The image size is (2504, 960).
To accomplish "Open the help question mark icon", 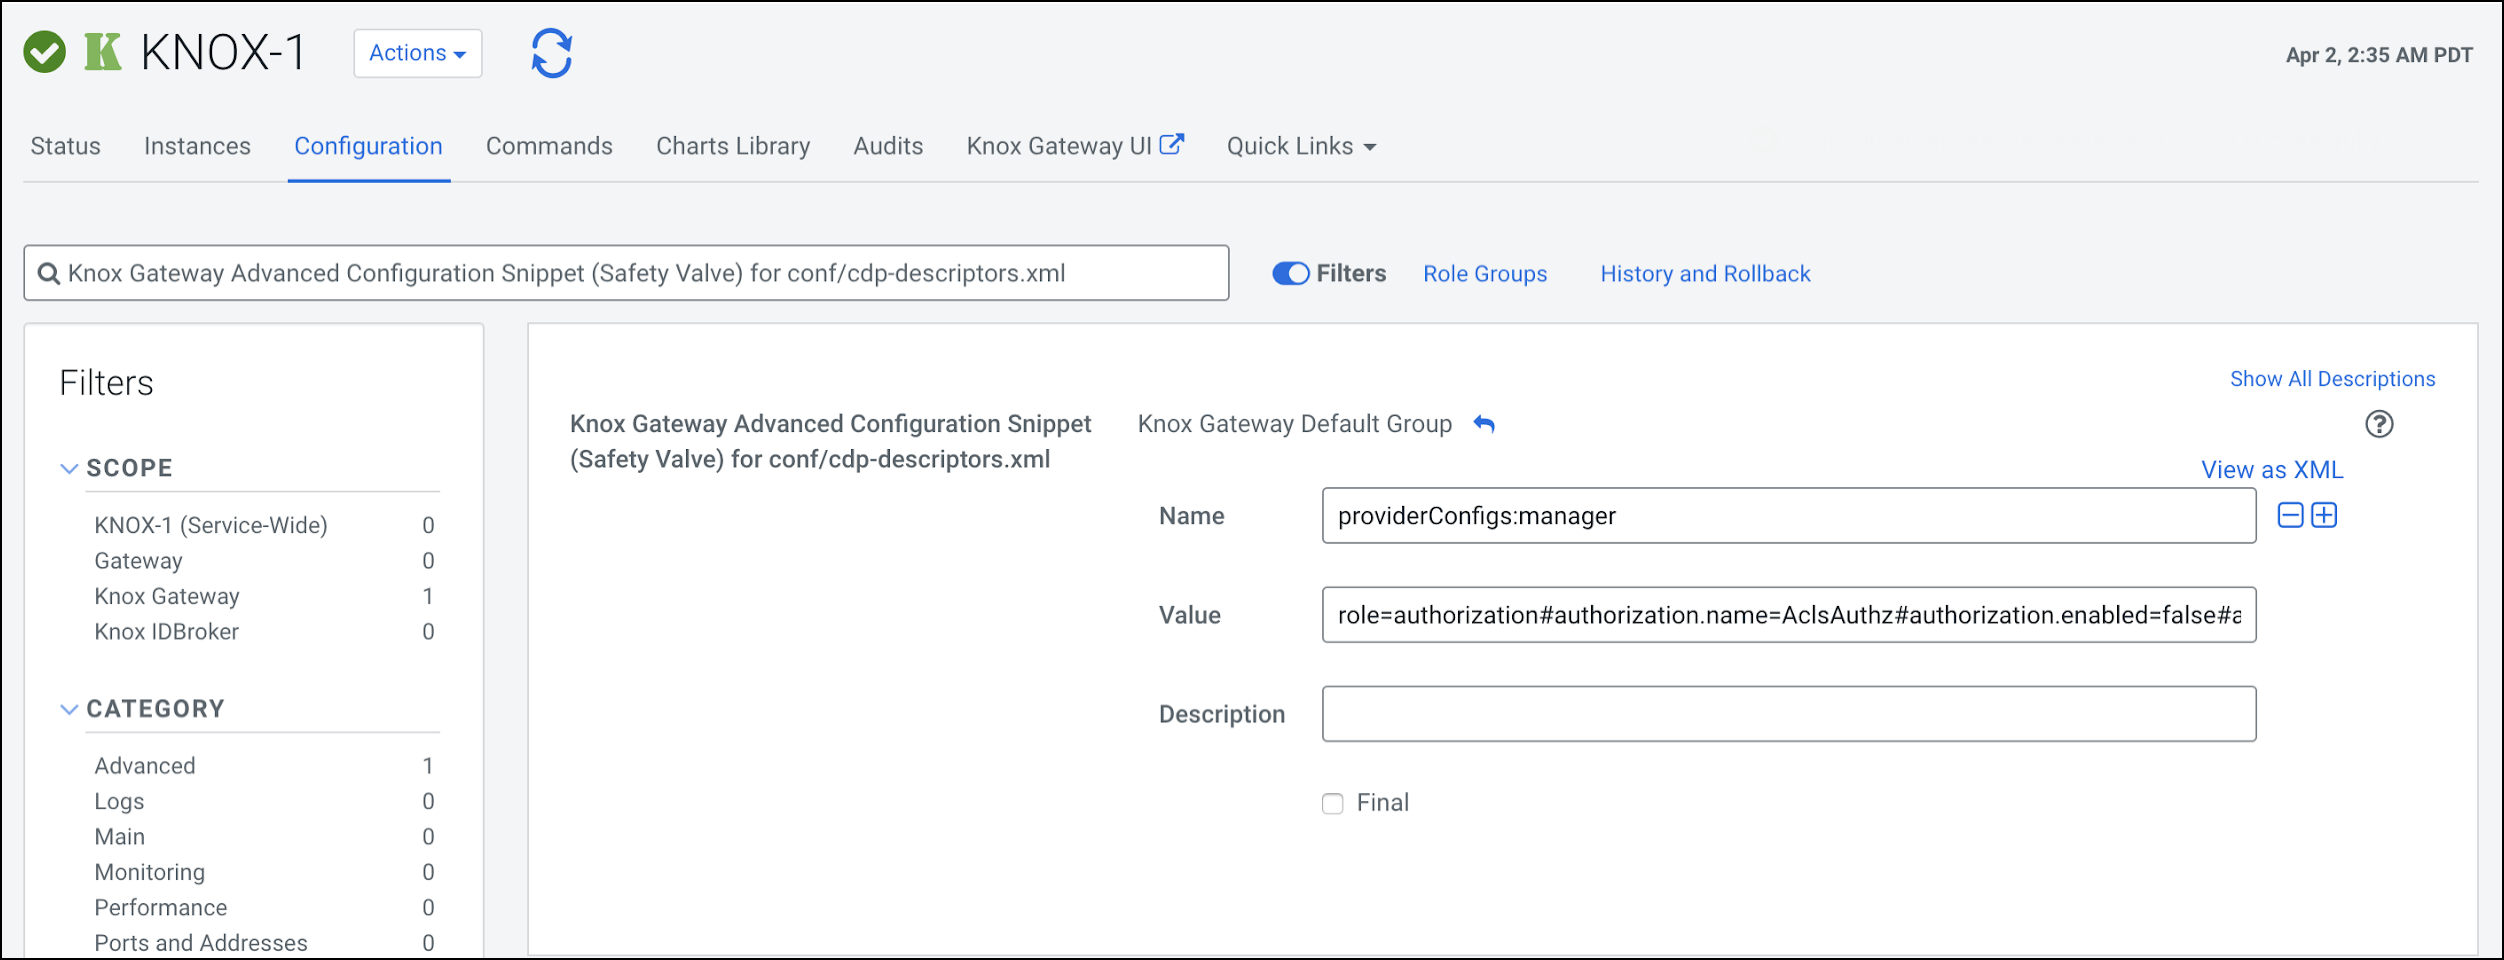I will 2379,424.
